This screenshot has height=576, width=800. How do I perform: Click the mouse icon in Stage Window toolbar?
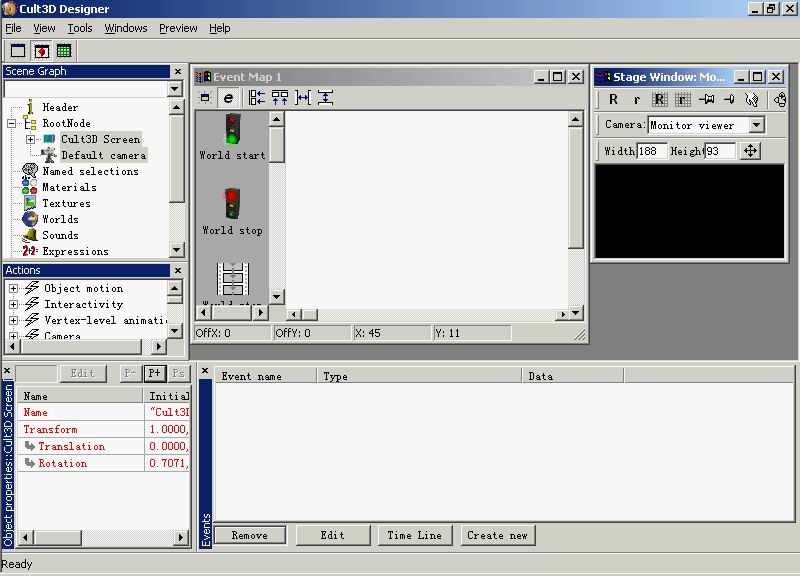(780, 99)
